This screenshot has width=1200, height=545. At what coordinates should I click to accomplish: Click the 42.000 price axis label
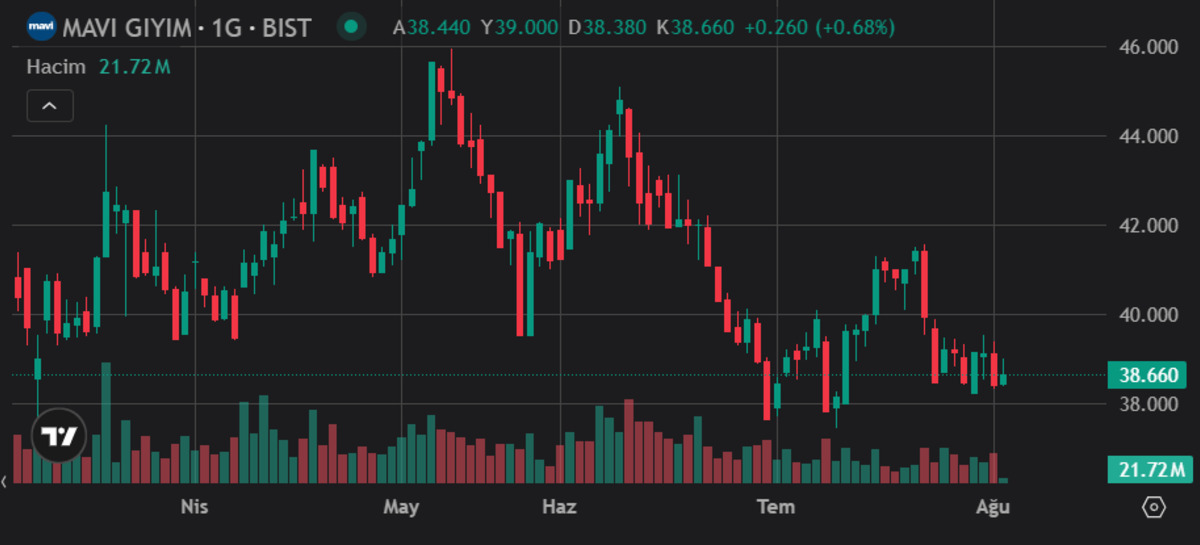(1150, 226)
